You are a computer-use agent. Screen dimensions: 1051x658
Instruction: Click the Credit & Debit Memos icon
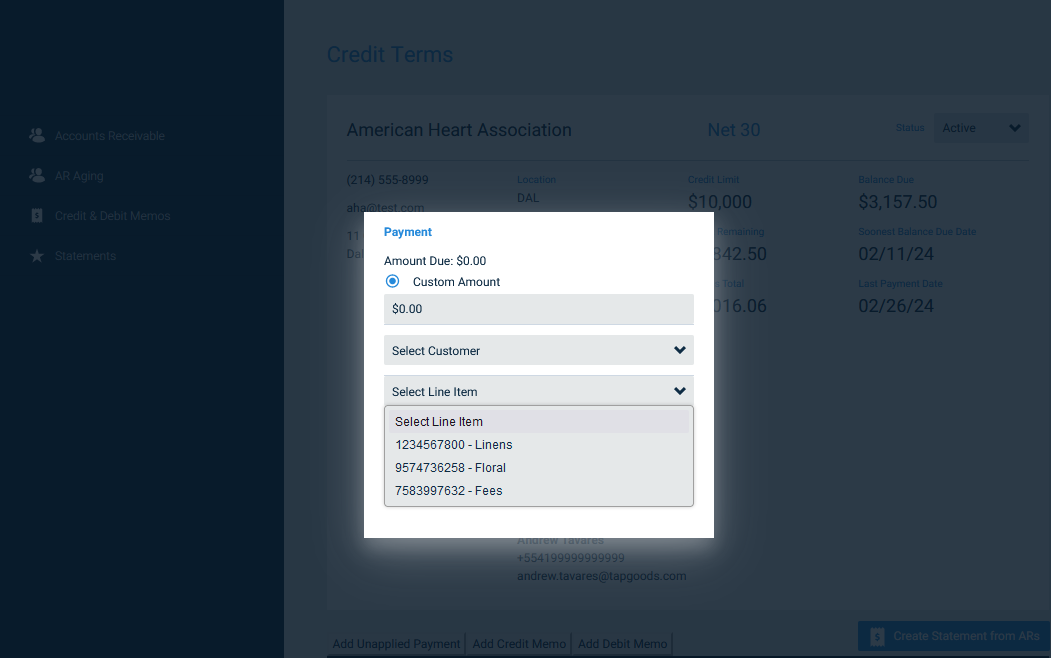pyautogui.click(x=37, y=216)
